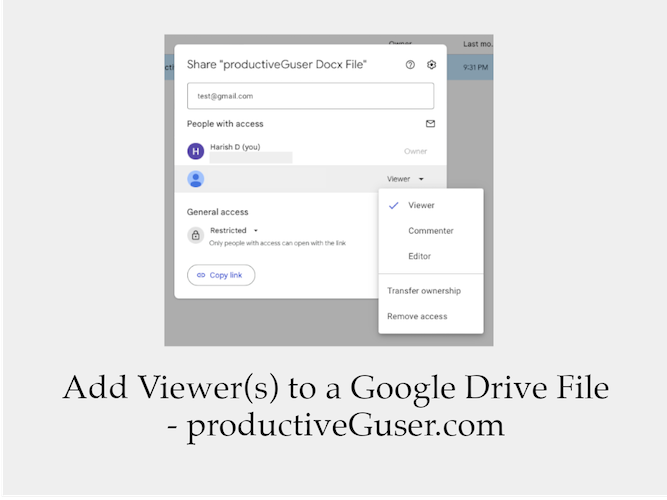Click the lock icon under General access
The image size is (667, 500).
[x=196, y=235]
